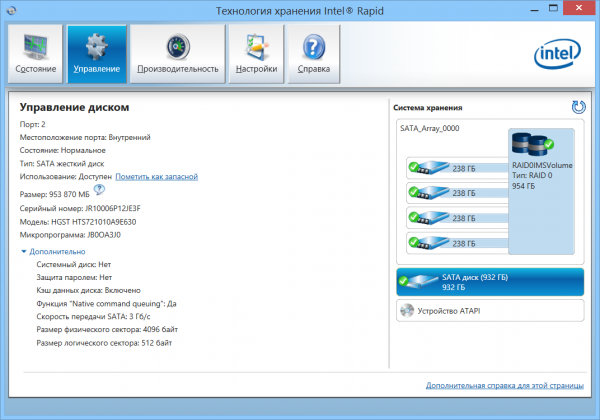Open the Справка tab
600x420 pixels.
314,54
